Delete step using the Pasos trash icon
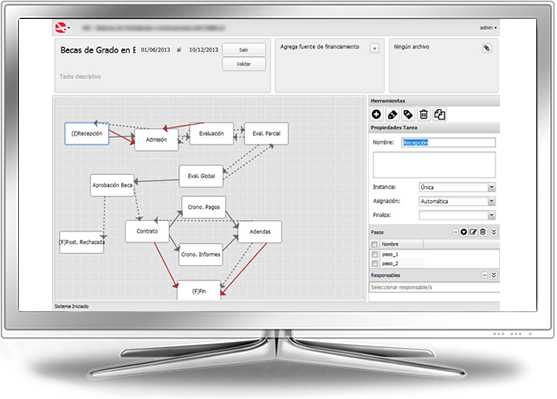557x399 pixels. 483,232
